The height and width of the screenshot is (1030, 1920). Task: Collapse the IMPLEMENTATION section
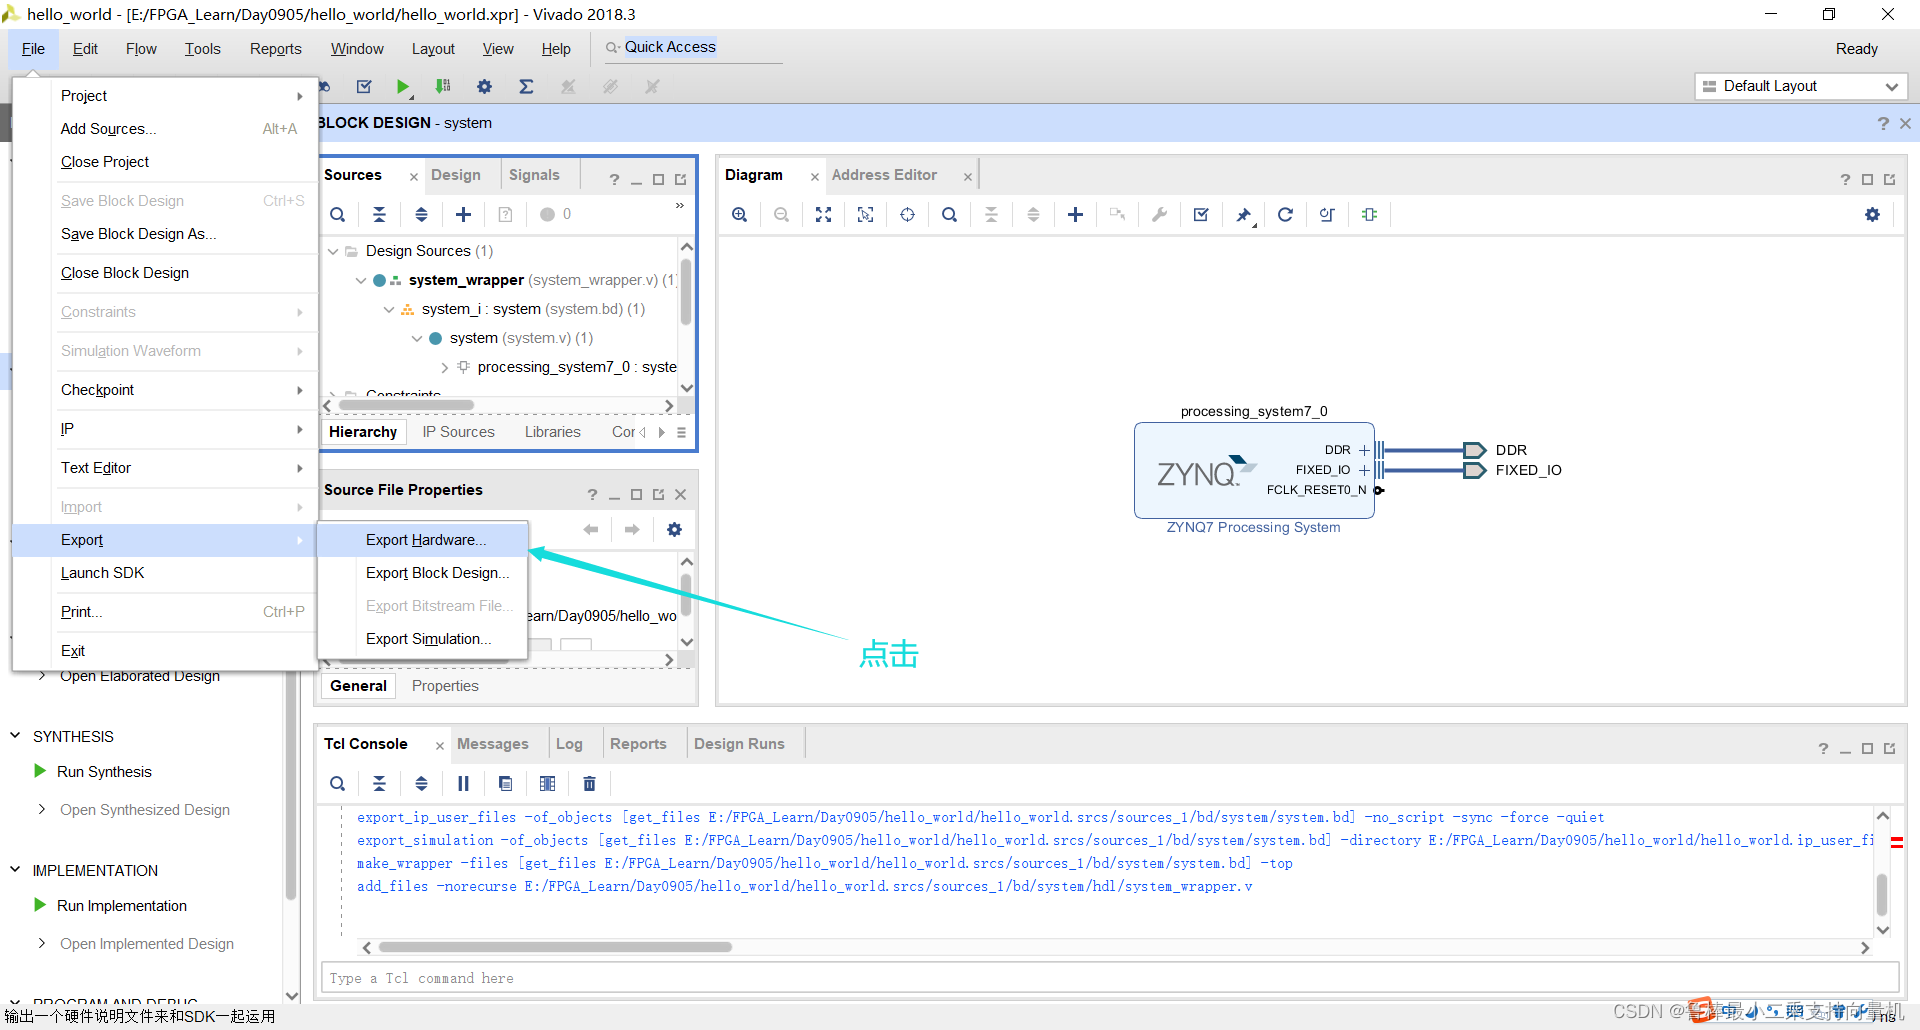coord(15,870)
